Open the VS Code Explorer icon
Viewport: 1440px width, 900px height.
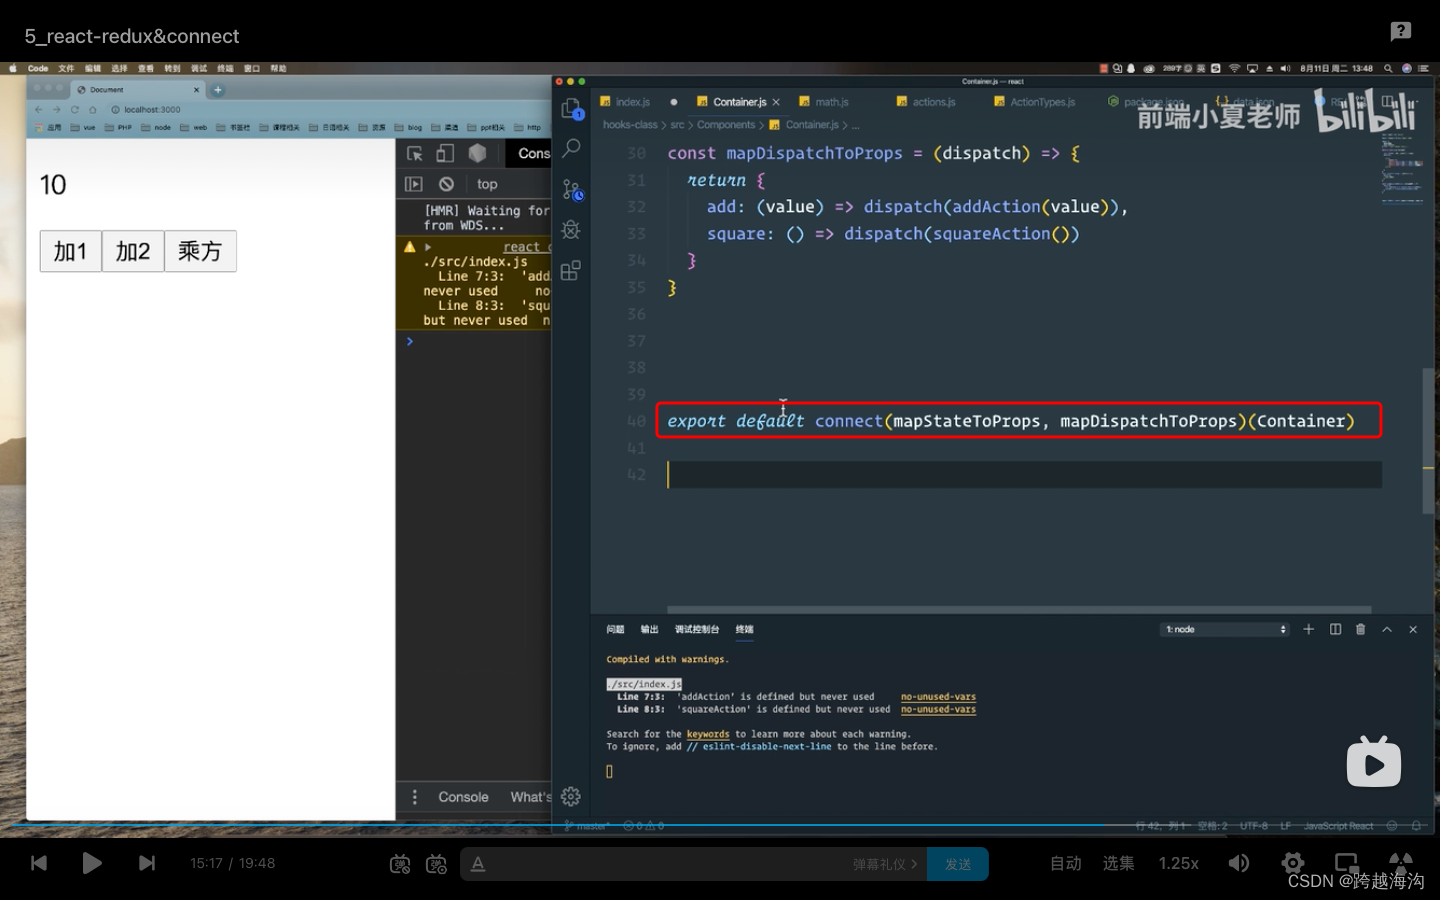click(x=571, y=108)
